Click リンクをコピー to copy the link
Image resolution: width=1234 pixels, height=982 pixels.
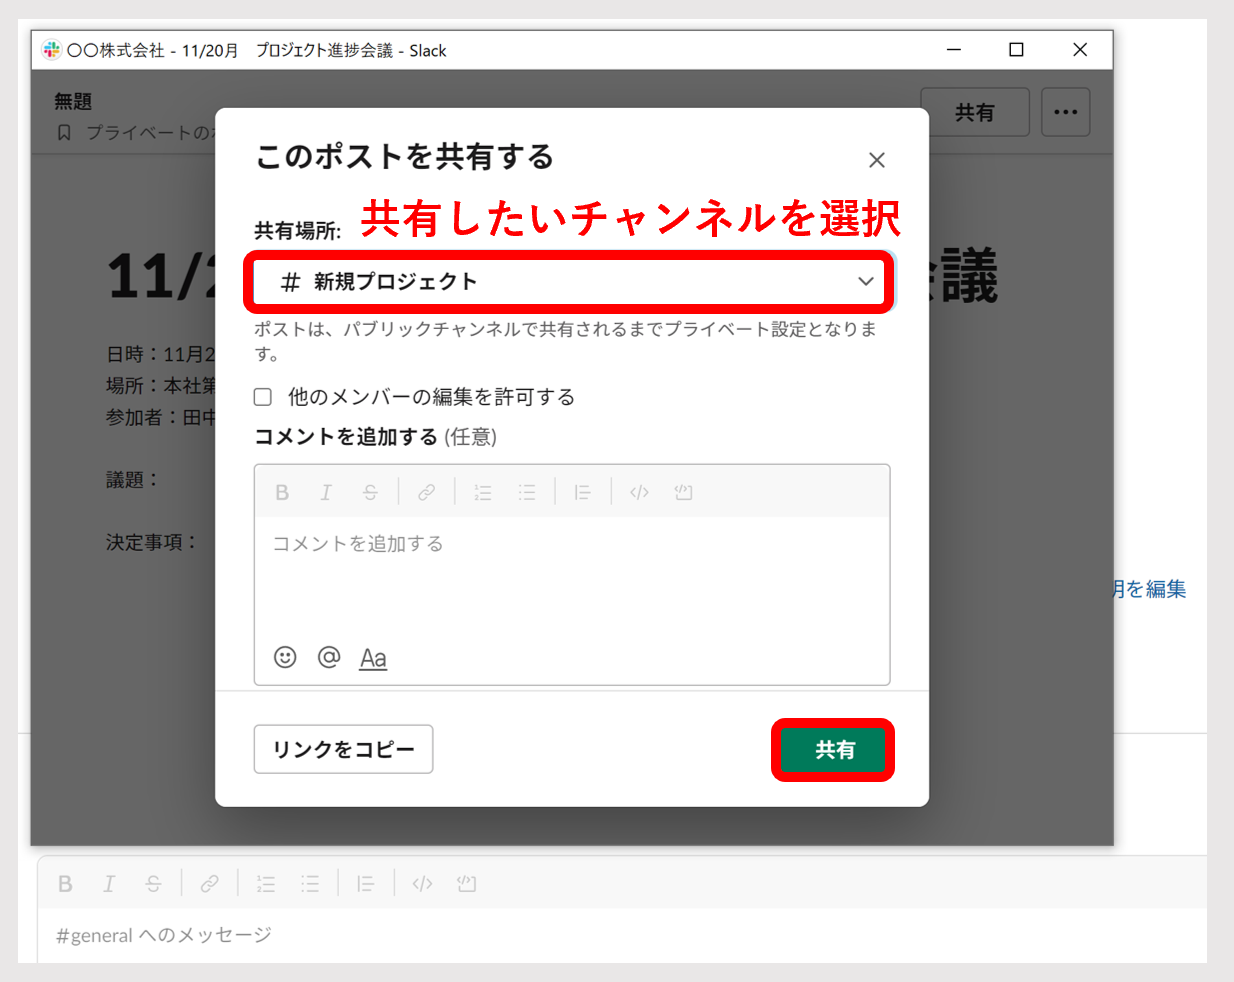tap(343, 748)
